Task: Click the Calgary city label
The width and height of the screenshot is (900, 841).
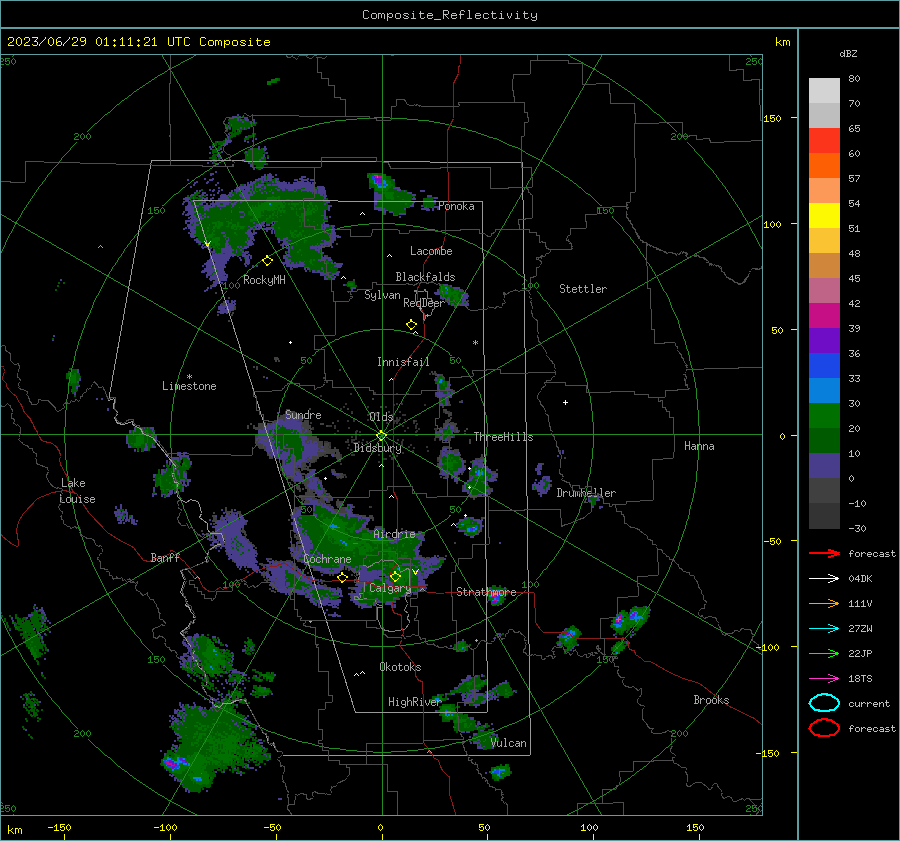Action: pos(390,588)
